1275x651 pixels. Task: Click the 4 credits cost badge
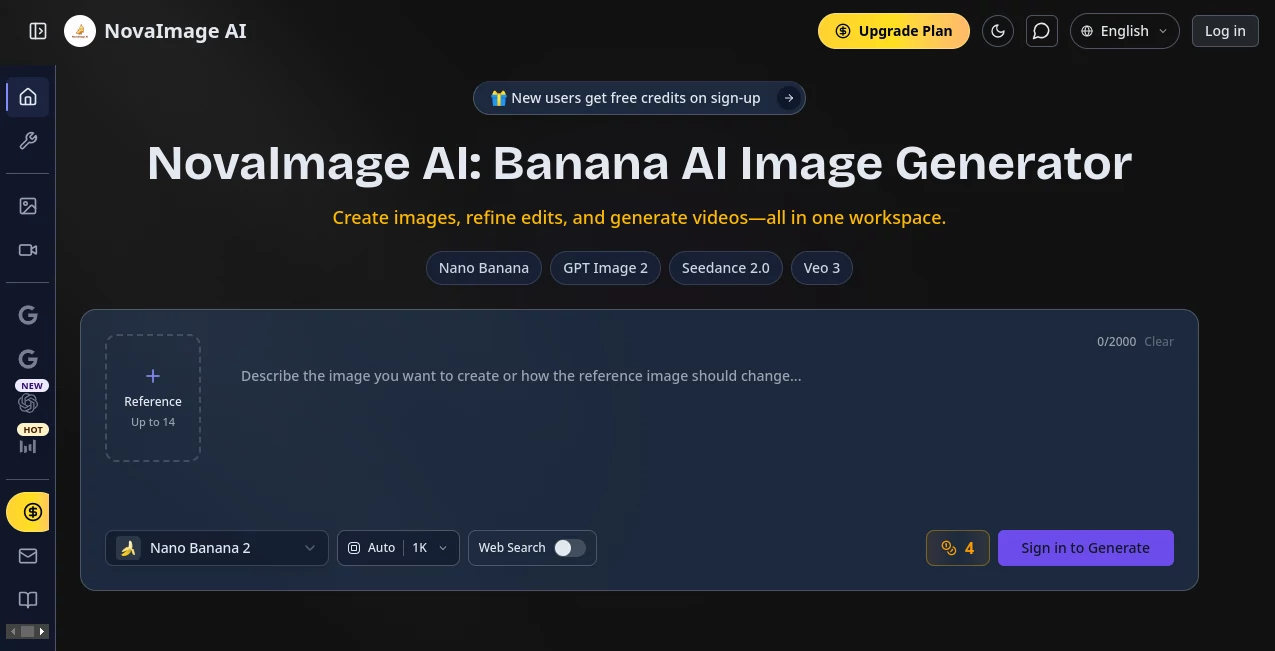click(x=958, y=548)
